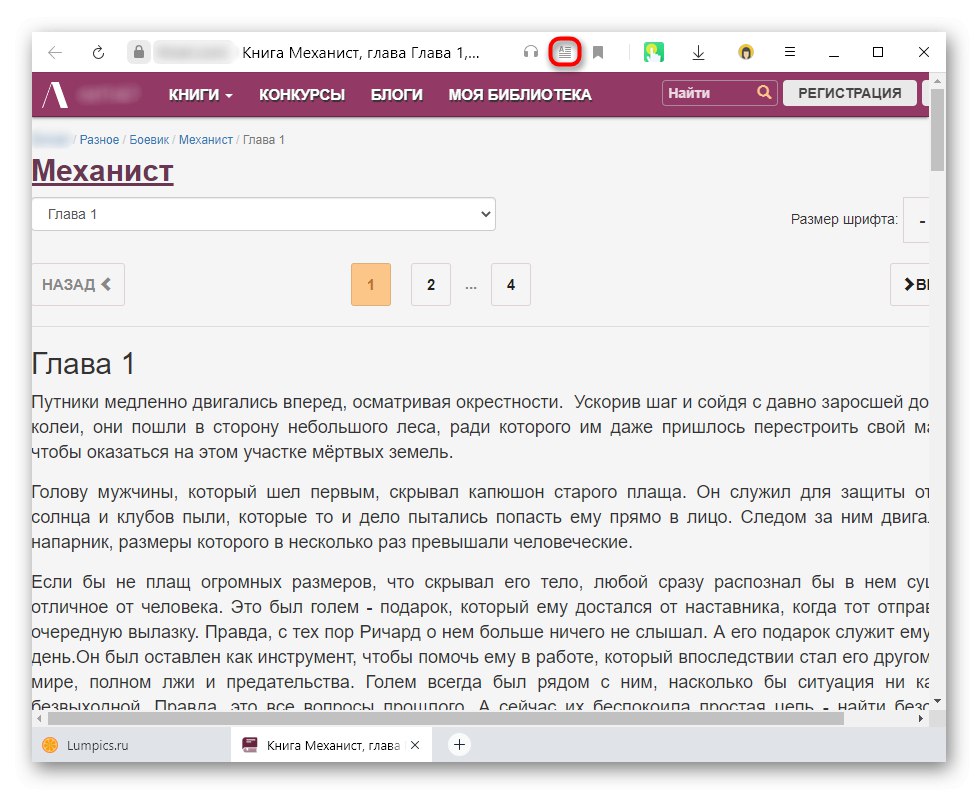
Task: Open the МОЯ БИБЛИОТЕКА menu item
Action: 520,93
